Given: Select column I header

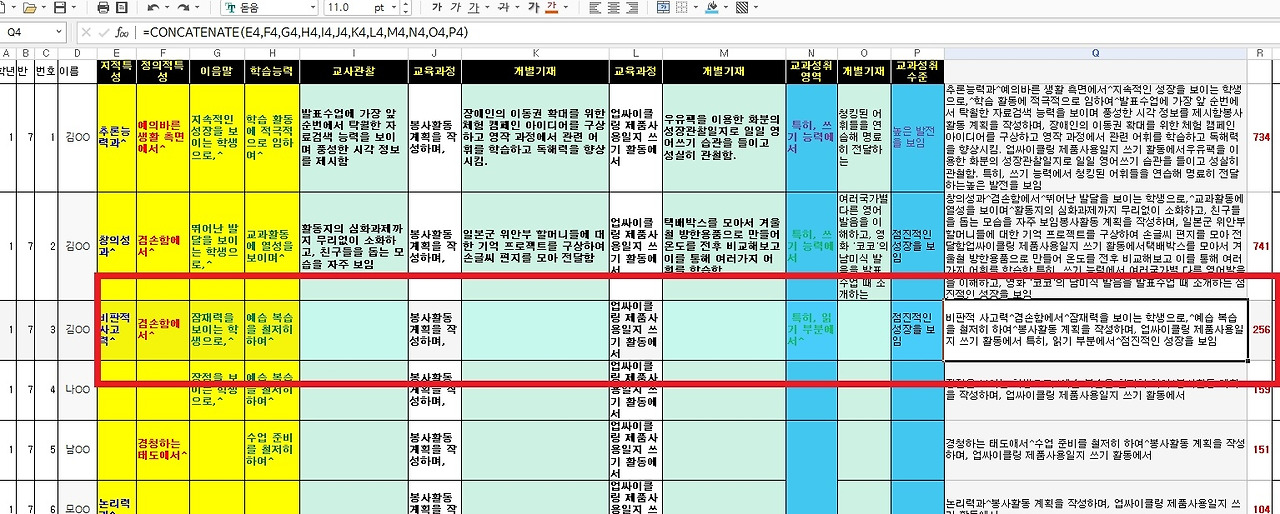Looking at the screenshot, I should click(353, 53).
